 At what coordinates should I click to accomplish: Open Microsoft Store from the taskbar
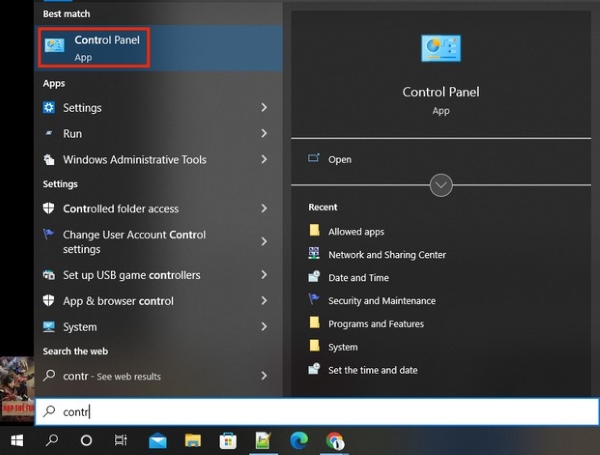[x=228, y=441]
